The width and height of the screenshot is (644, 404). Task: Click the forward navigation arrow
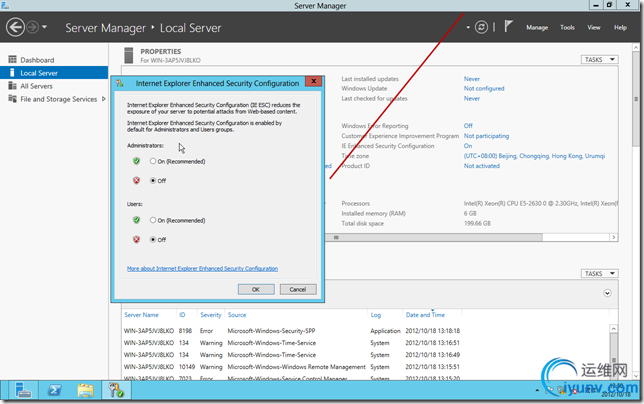[32, 28]
